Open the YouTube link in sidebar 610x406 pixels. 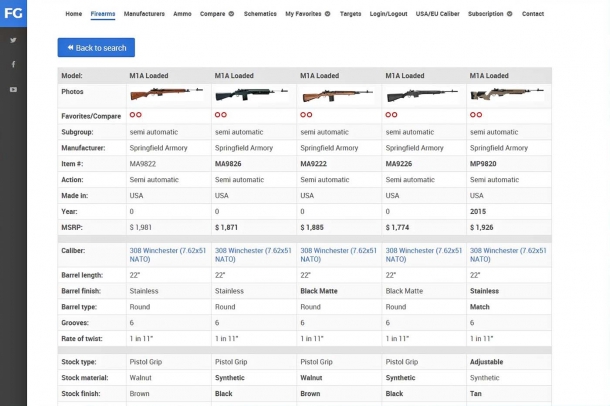pyautogui.click(x=13, y=89)
